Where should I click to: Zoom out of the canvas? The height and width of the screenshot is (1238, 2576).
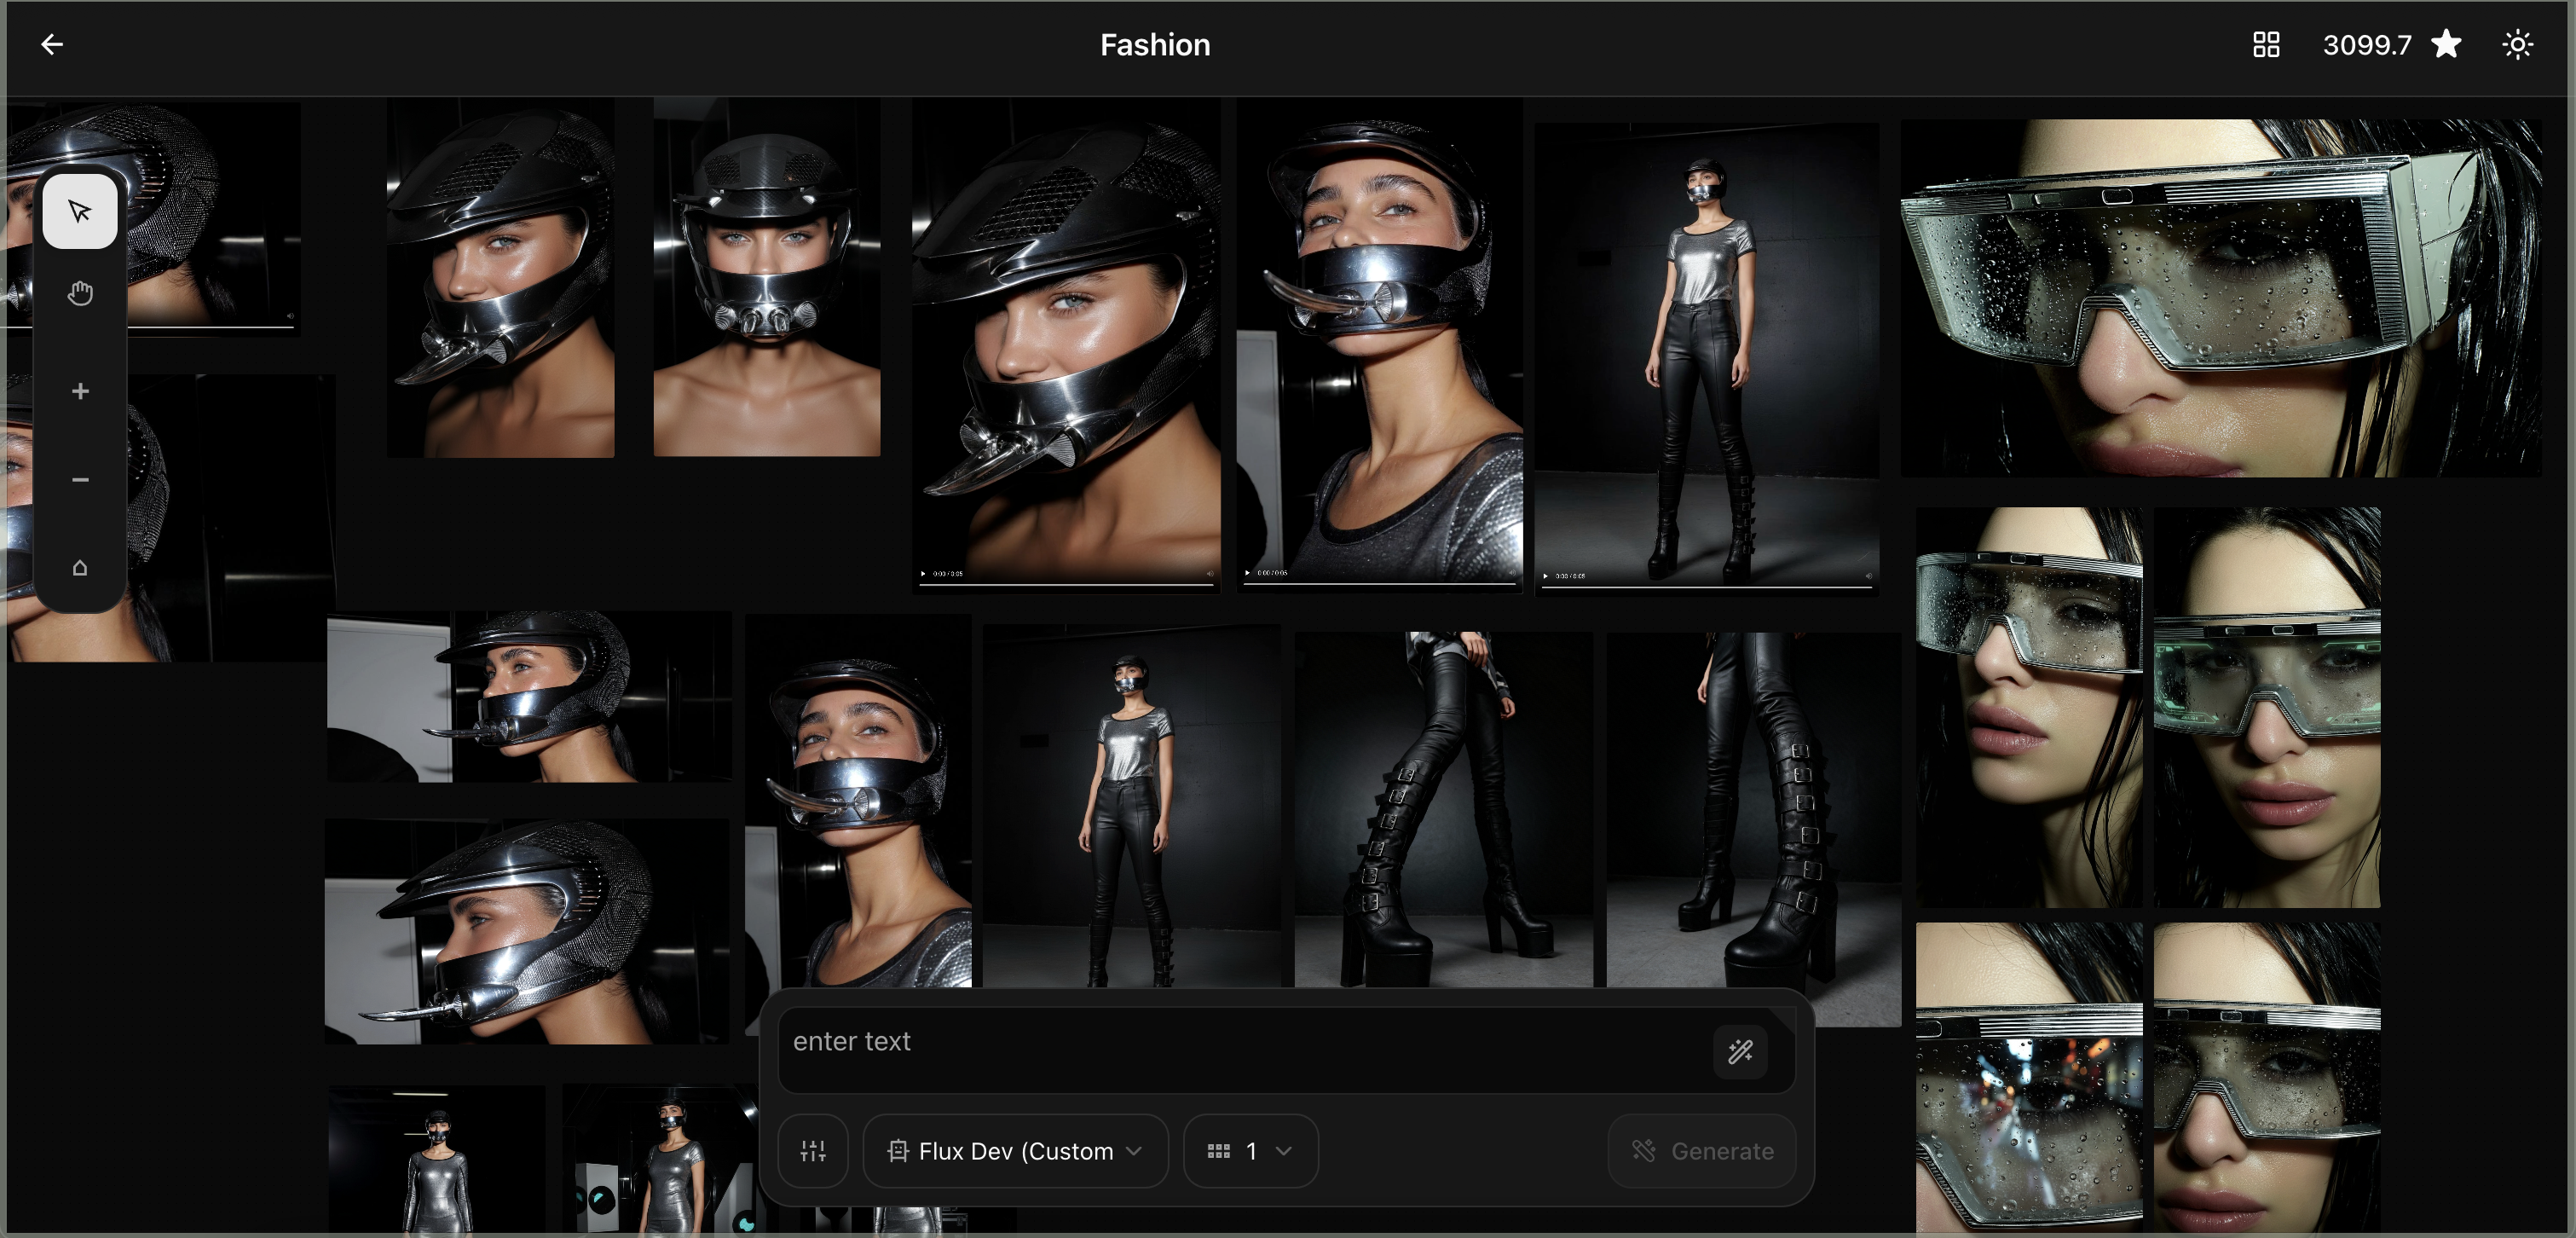[x=79, y=480]
